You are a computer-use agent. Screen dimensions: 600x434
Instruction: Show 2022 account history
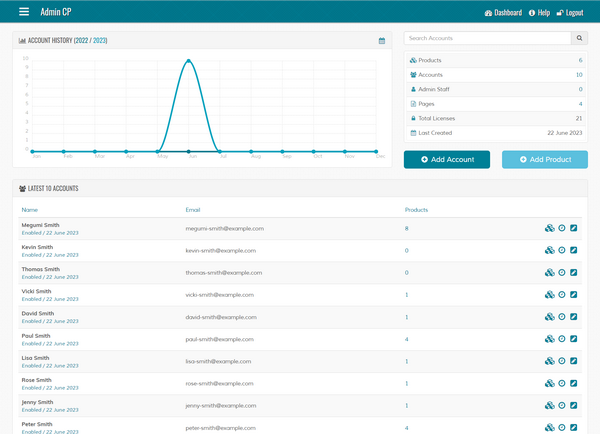82,40
